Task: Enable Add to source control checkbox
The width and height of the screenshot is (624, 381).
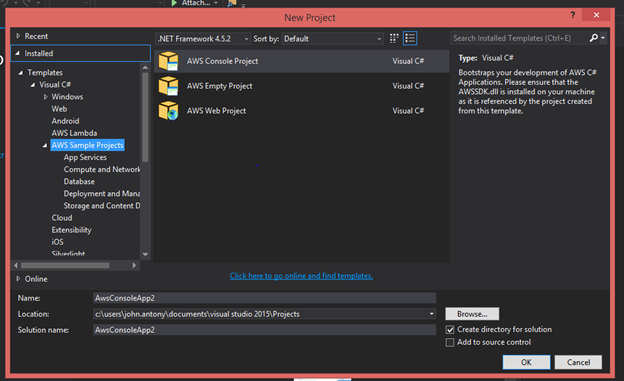Action: pos(450,342)
